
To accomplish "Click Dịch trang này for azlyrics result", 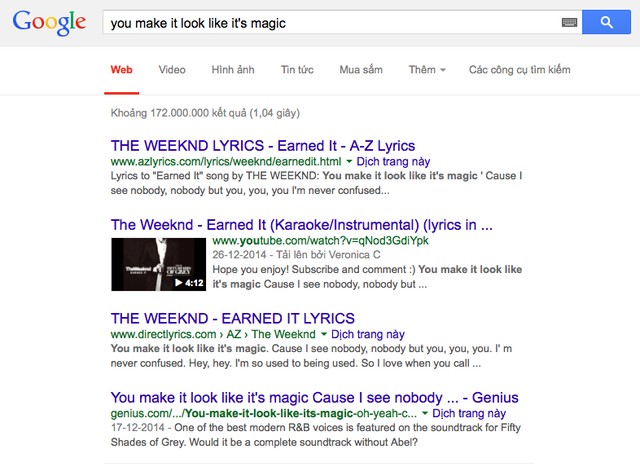I will 393,162.
